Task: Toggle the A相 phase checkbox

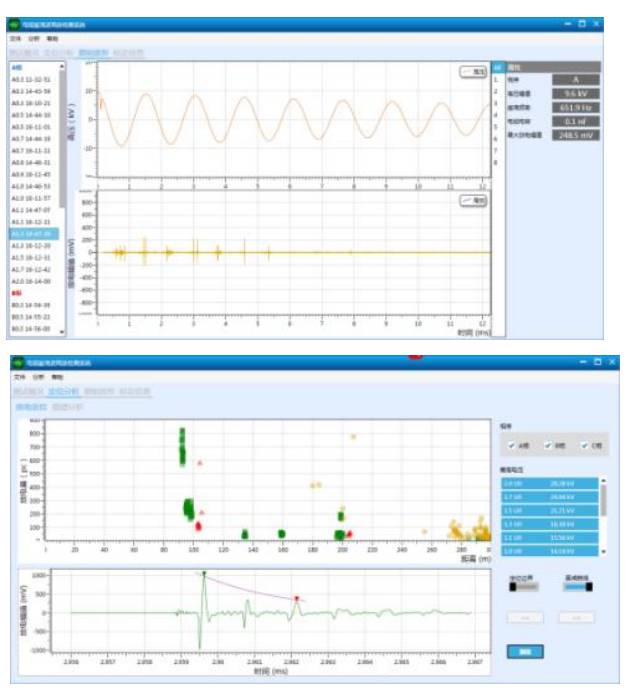Action: point(509,447)
